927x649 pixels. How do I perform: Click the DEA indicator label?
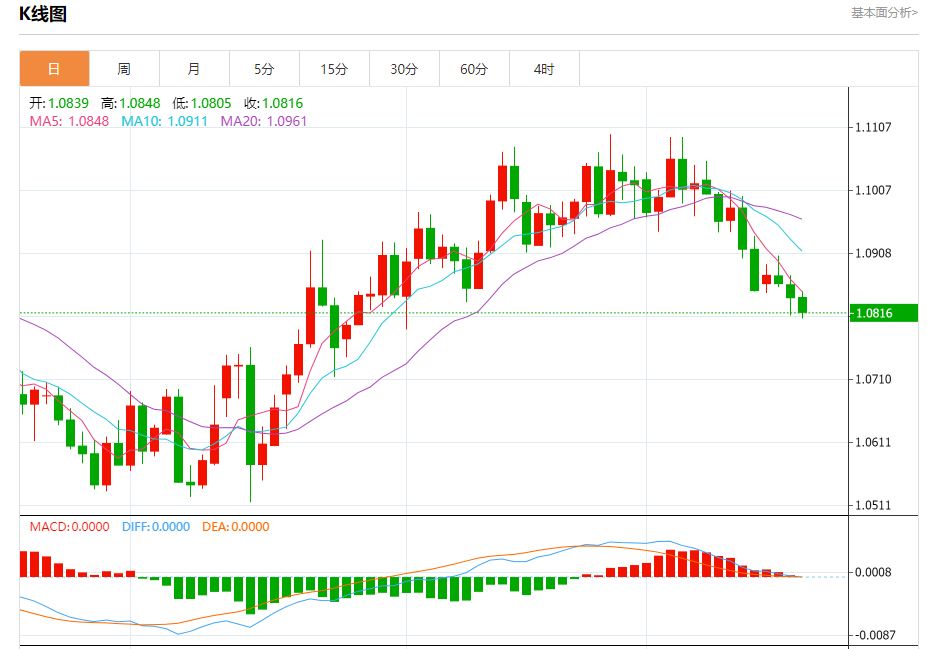(235, 527)
